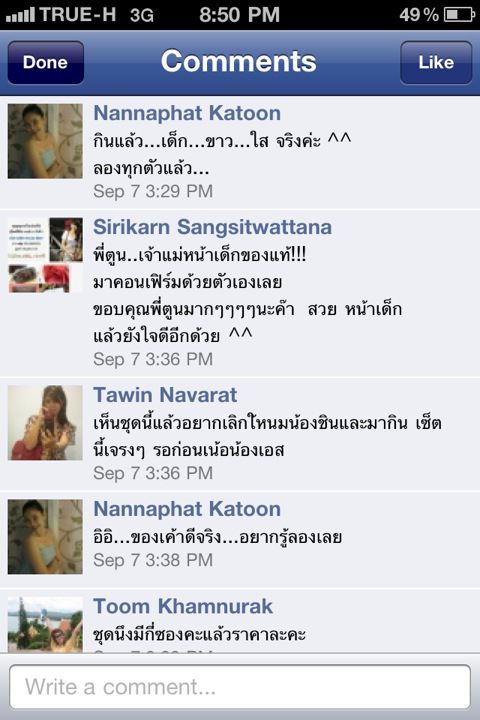Open Sirikarn Sangsitwattana's profile picture
Image resolution: width=480 pixels, height=720 pixels.
coord(45,255)
